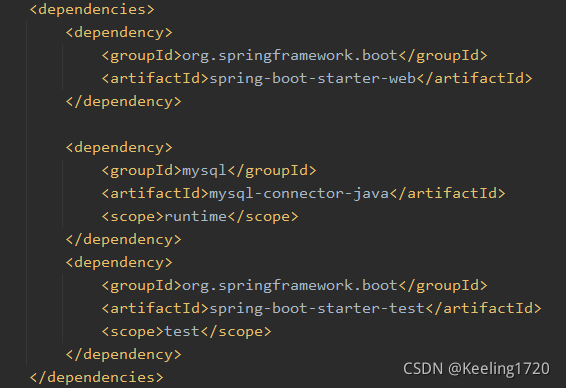Viewport: 566px width, 388px height.
Task: Click the opening dependencies tag
Action: coord(92,10)
